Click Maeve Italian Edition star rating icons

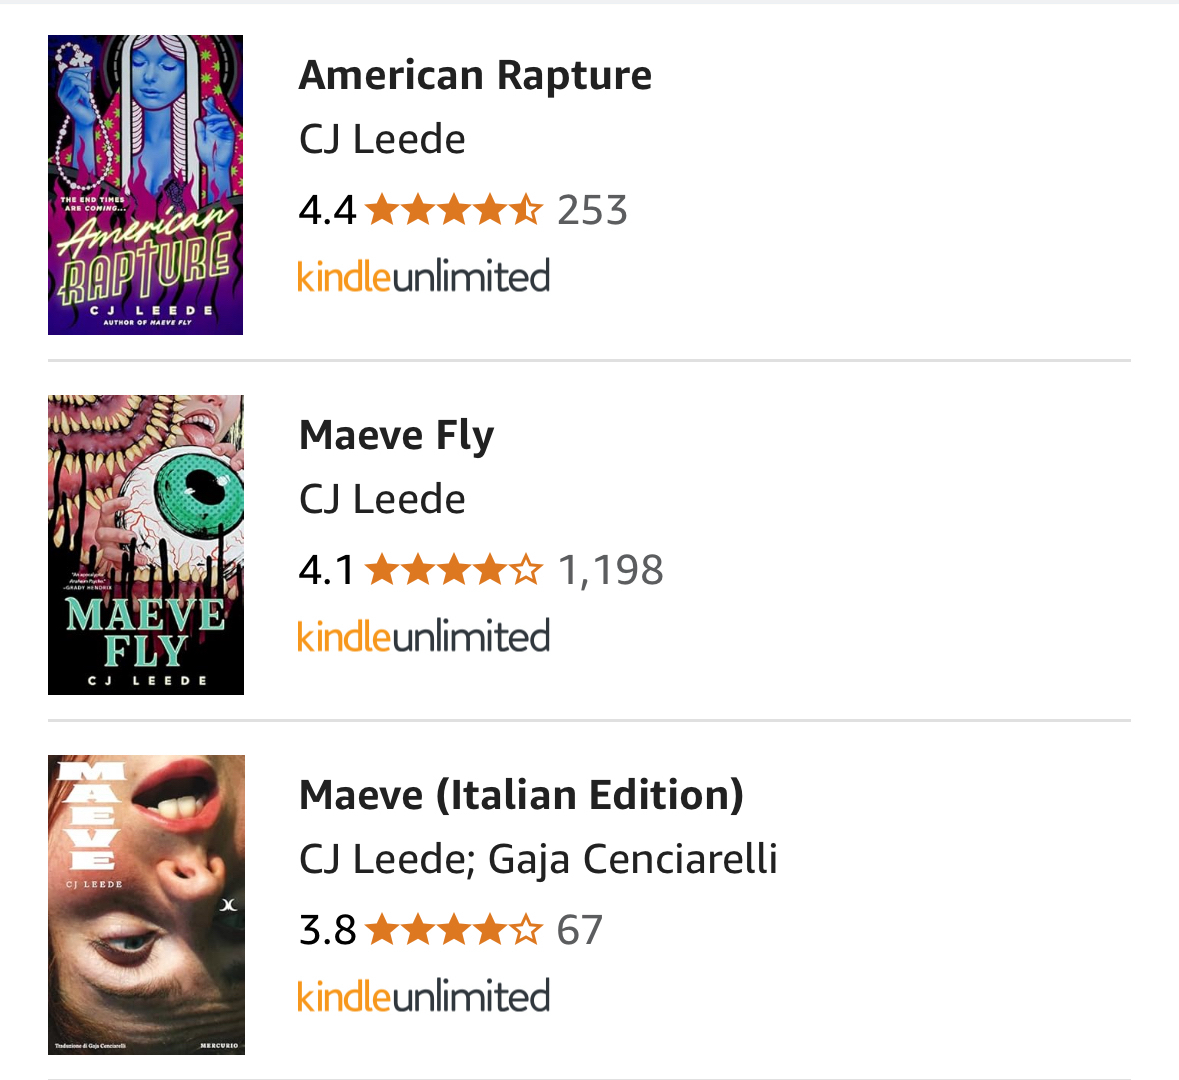click(454, 930)
